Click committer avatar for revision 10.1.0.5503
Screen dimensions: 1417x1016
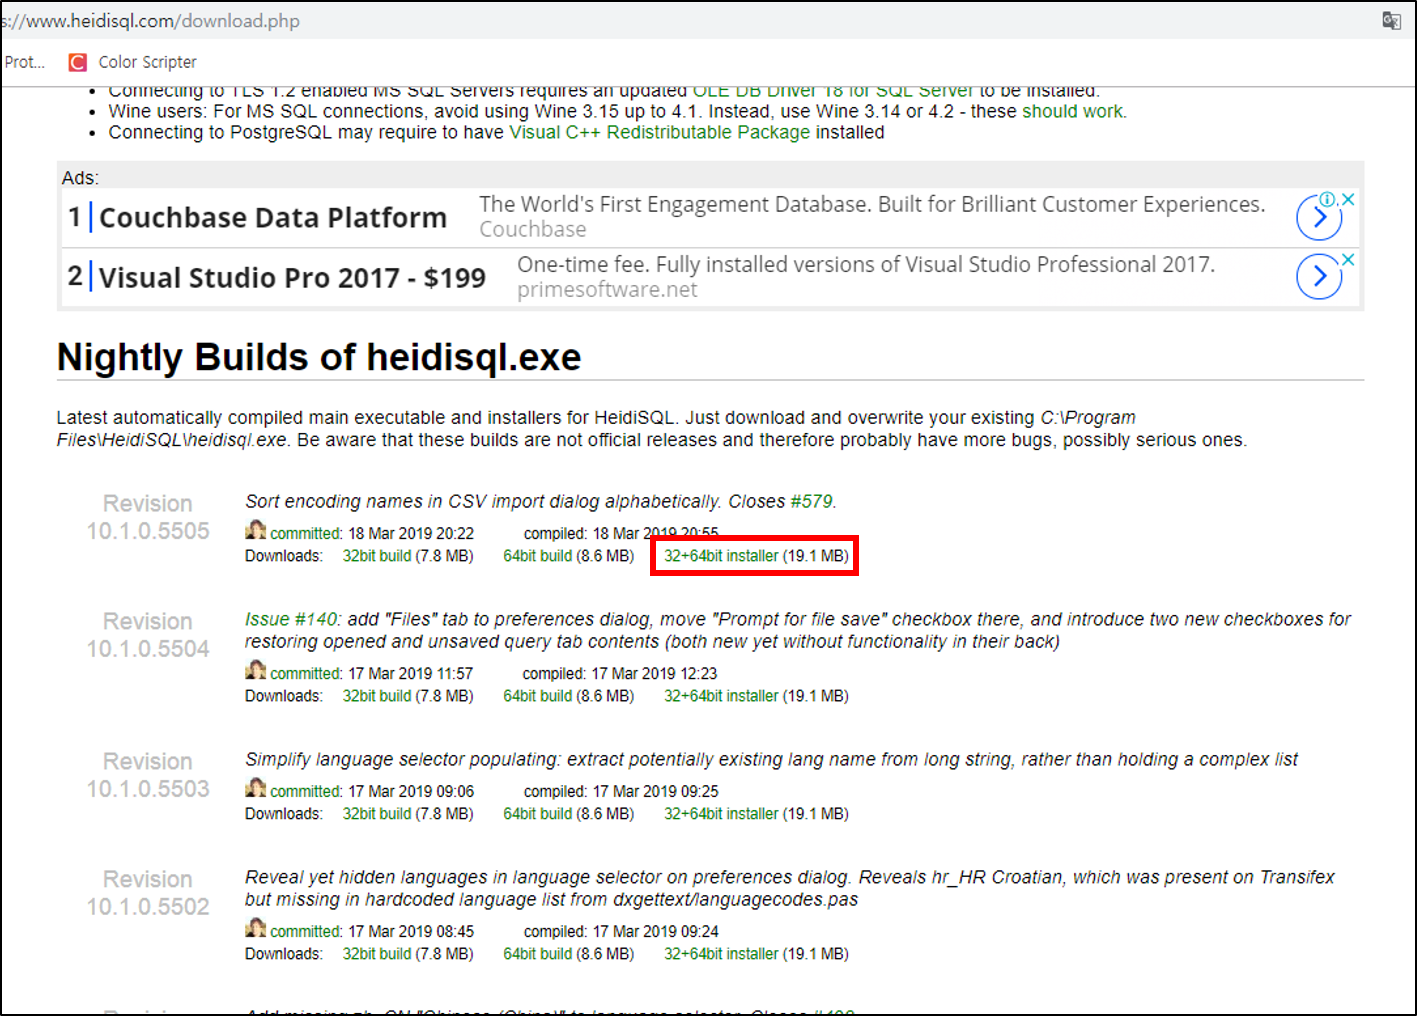coord(256,788)
